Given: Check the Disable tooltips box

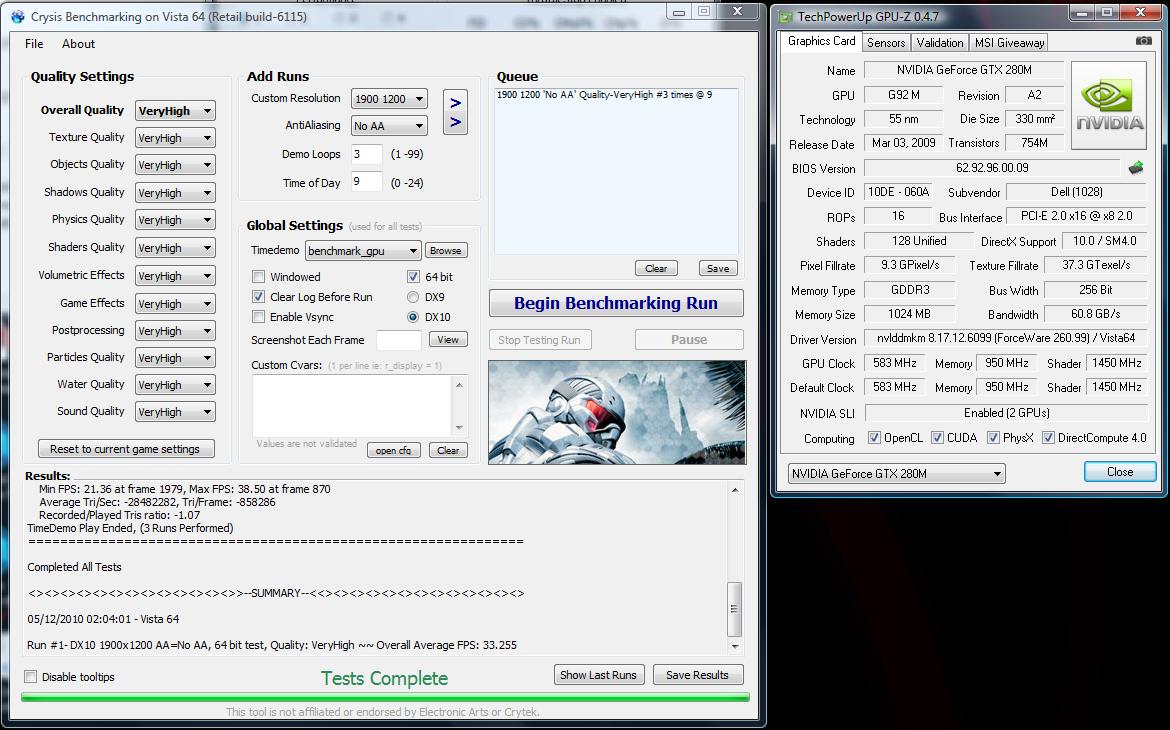Looking at the screenshot, I should coord(31,677).
